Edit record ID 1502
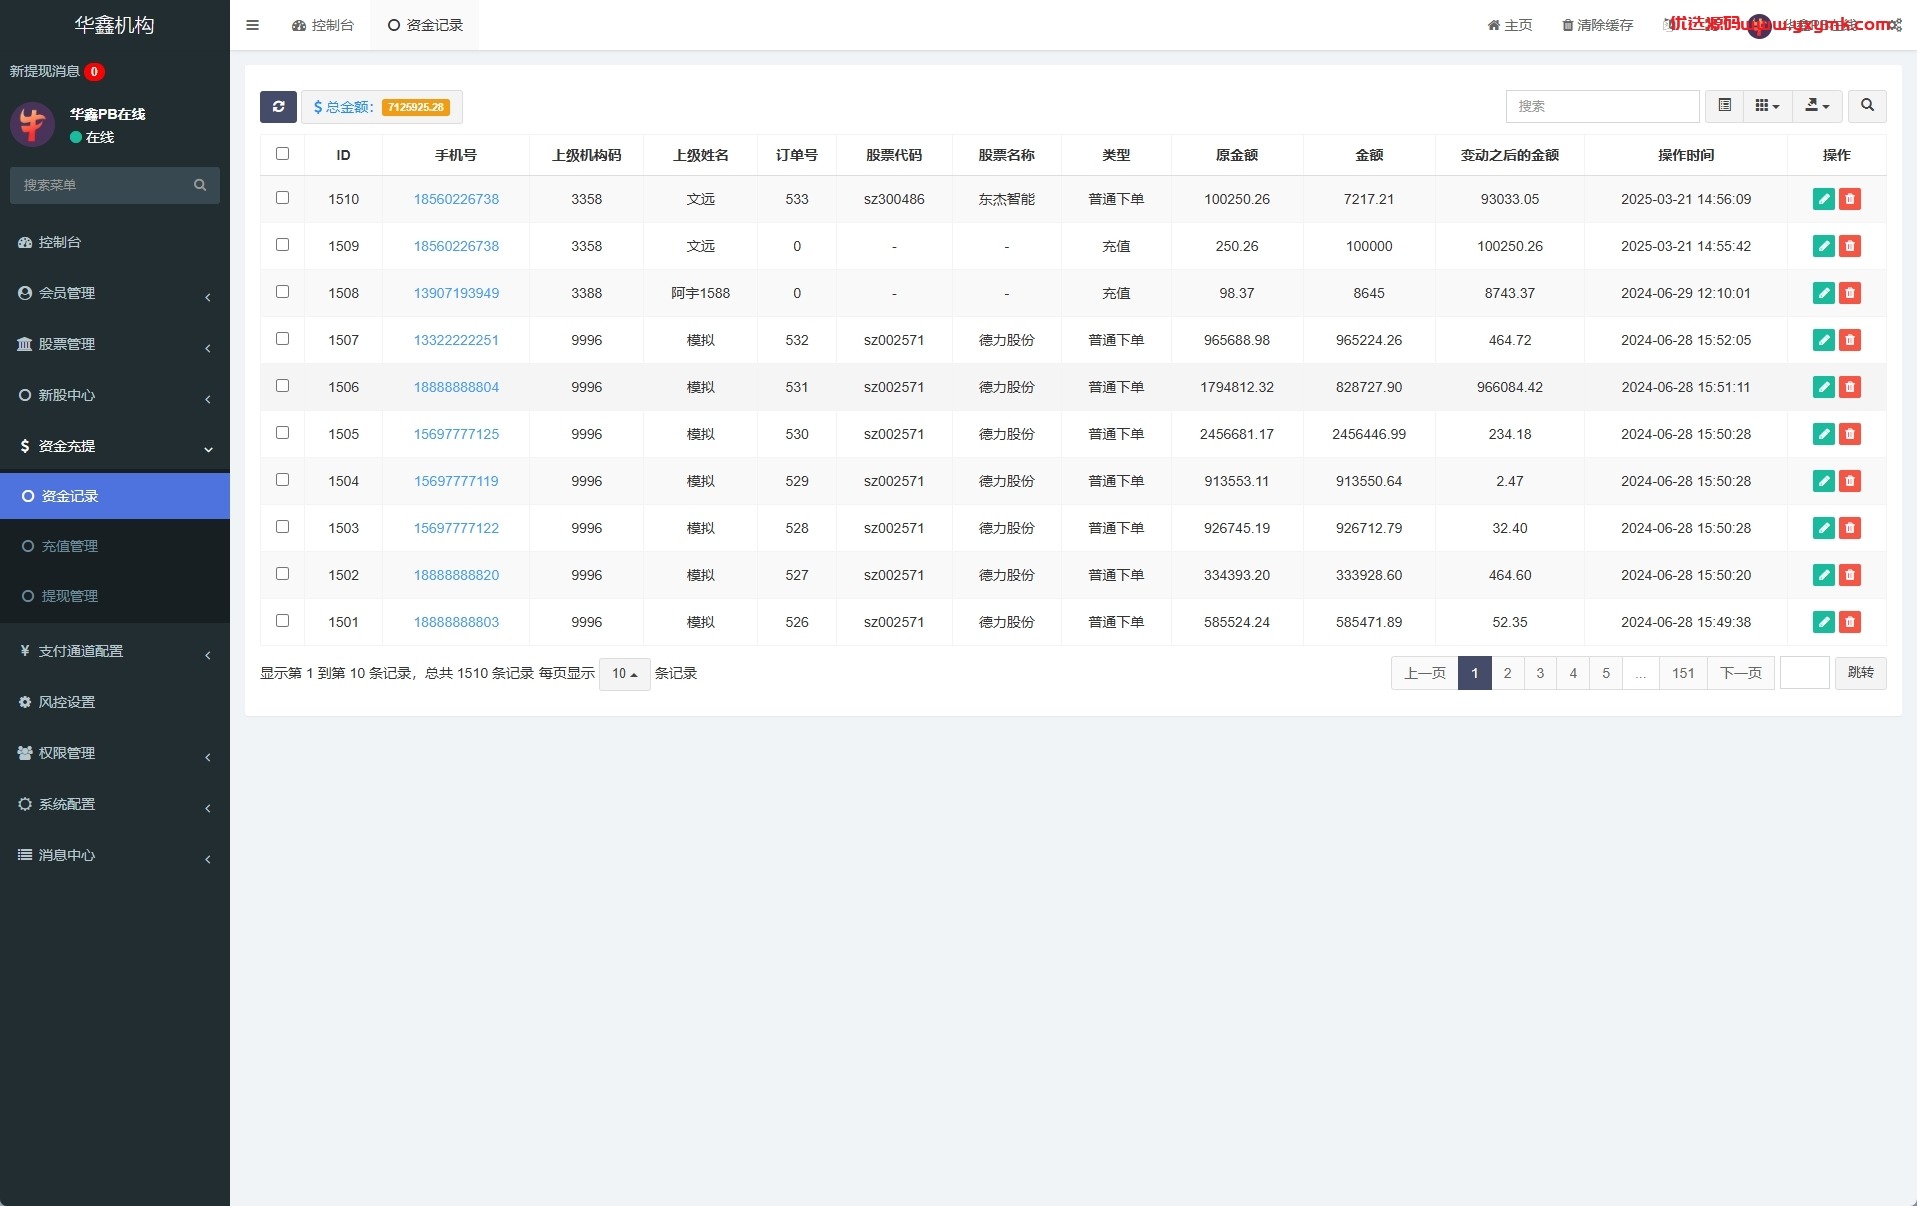The height and width of the screenshot is (1206, 1917). [1824, 575]
